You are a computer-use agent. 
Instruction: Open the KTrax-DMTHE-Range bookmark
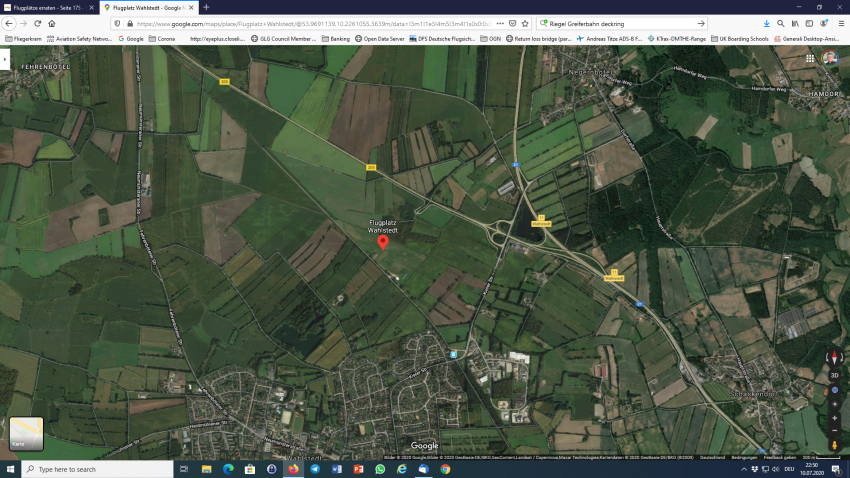pos(677,38)
